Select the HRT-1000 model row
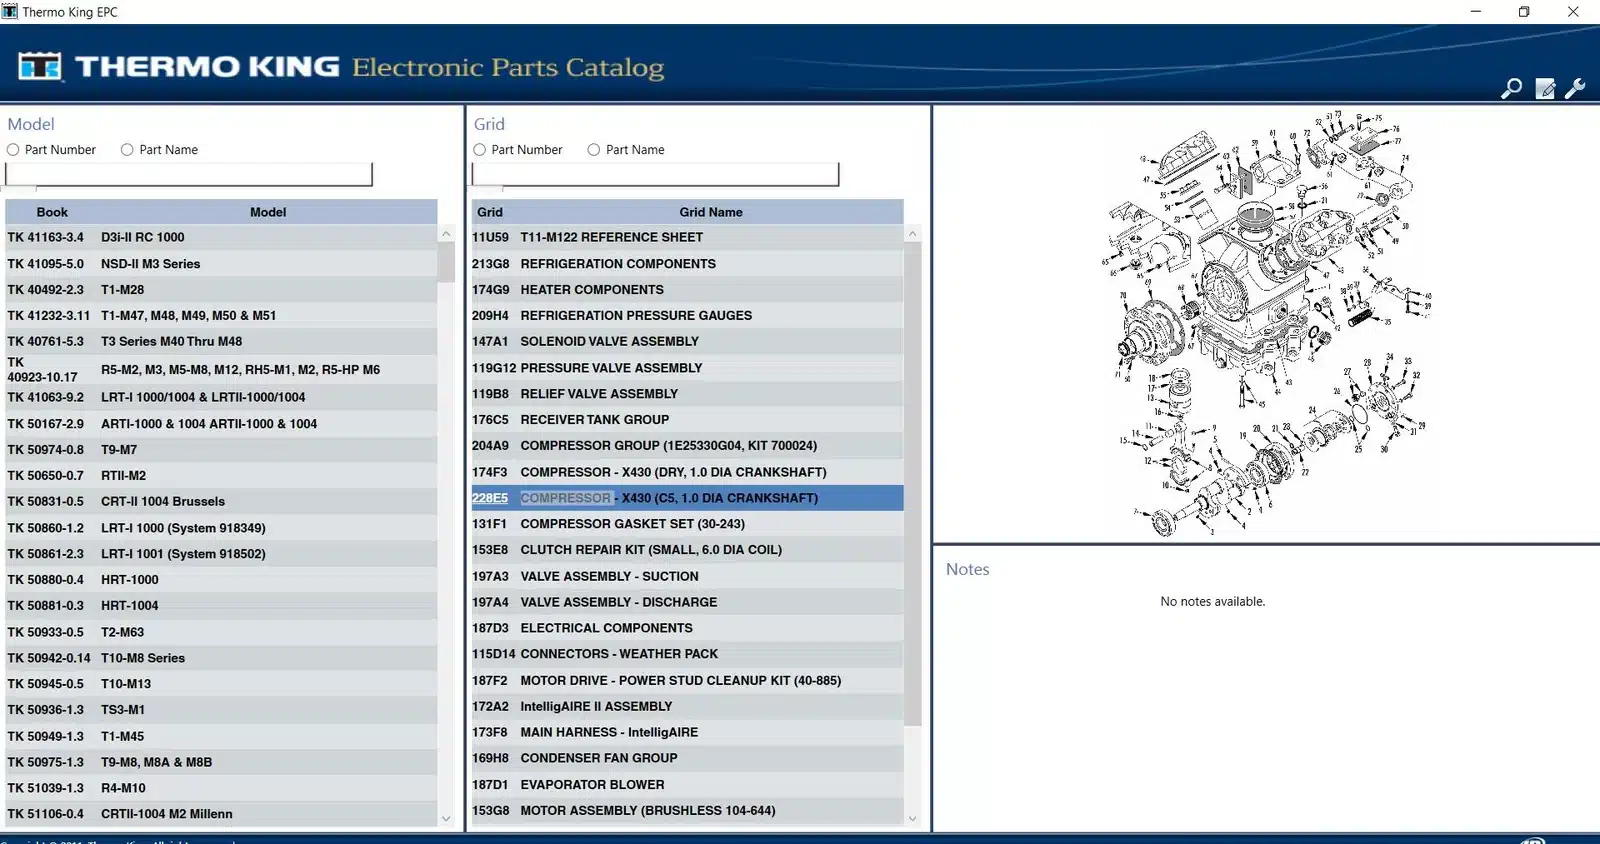 [x=220, y=580]
